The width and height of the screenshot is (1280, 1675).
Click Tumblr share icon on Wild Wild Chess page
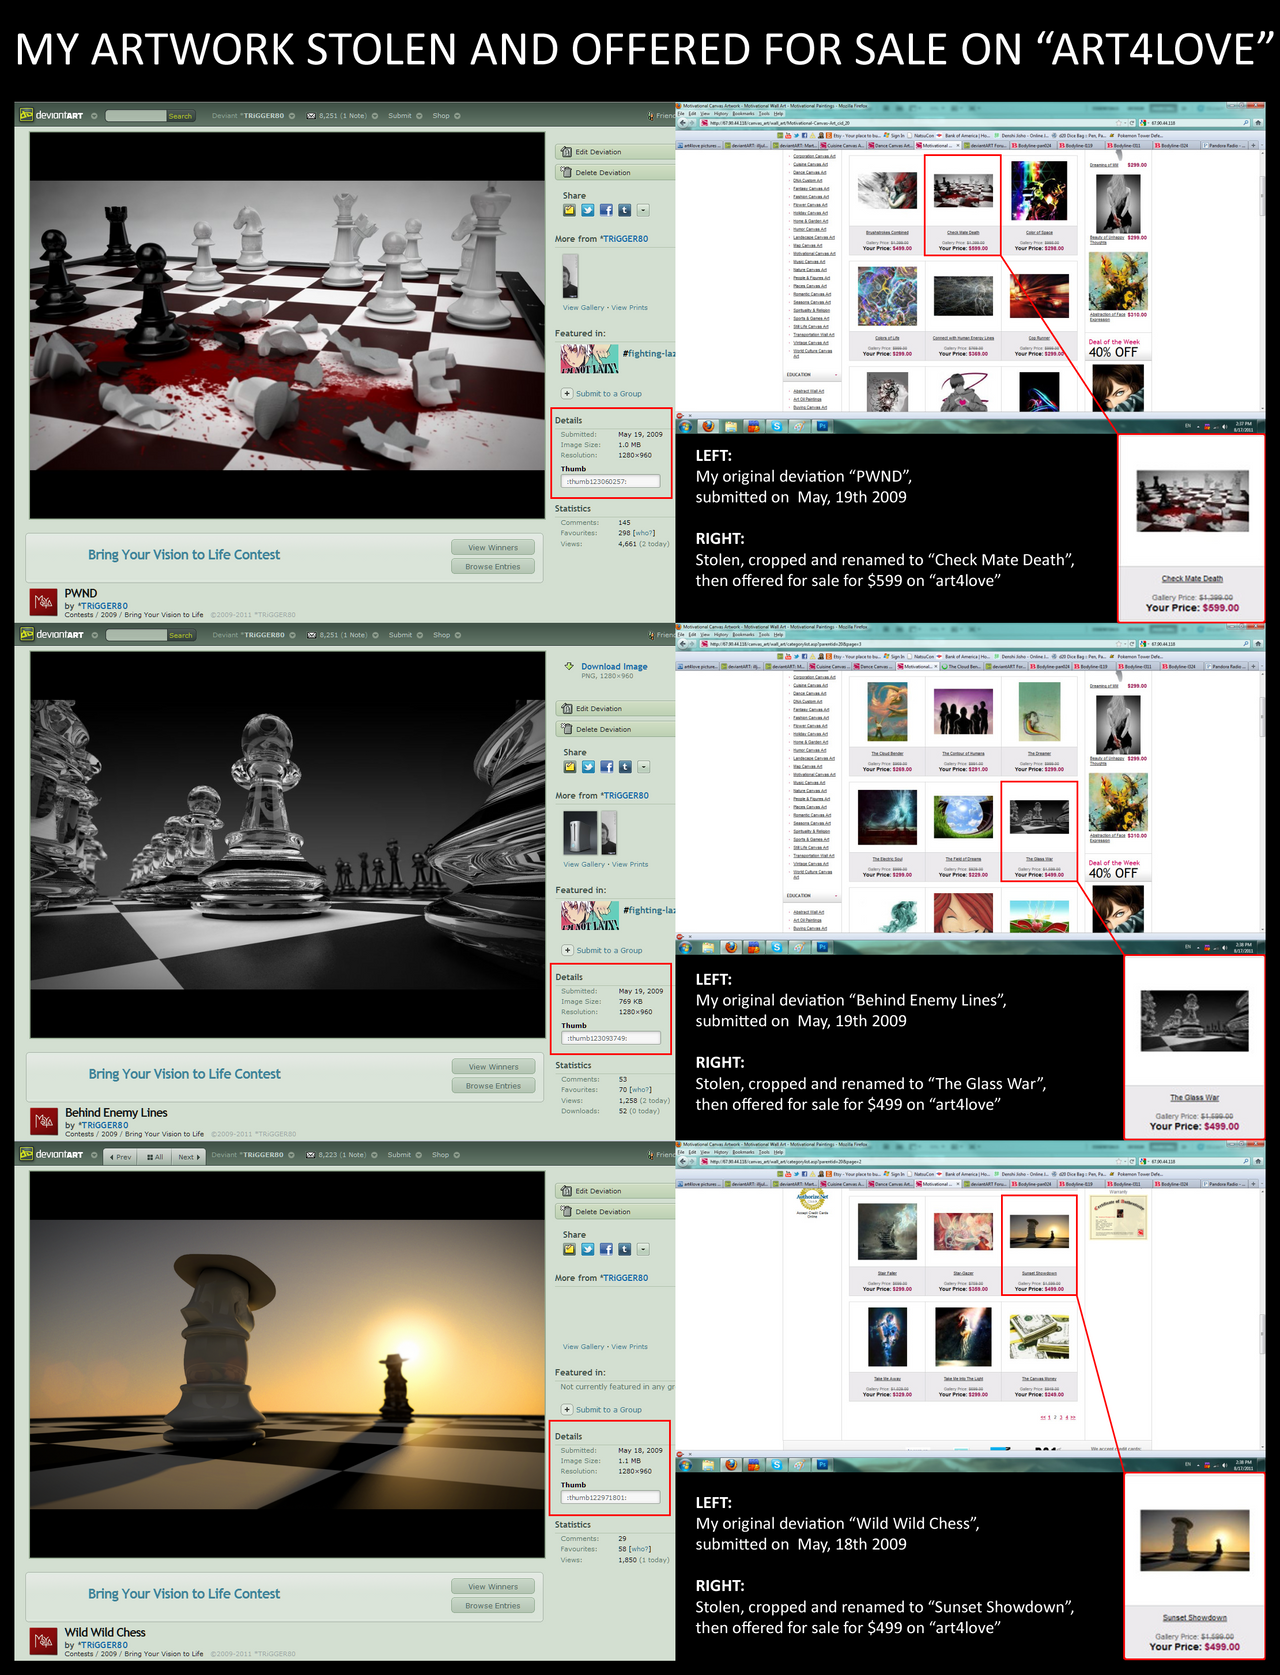coord(624,1249)
